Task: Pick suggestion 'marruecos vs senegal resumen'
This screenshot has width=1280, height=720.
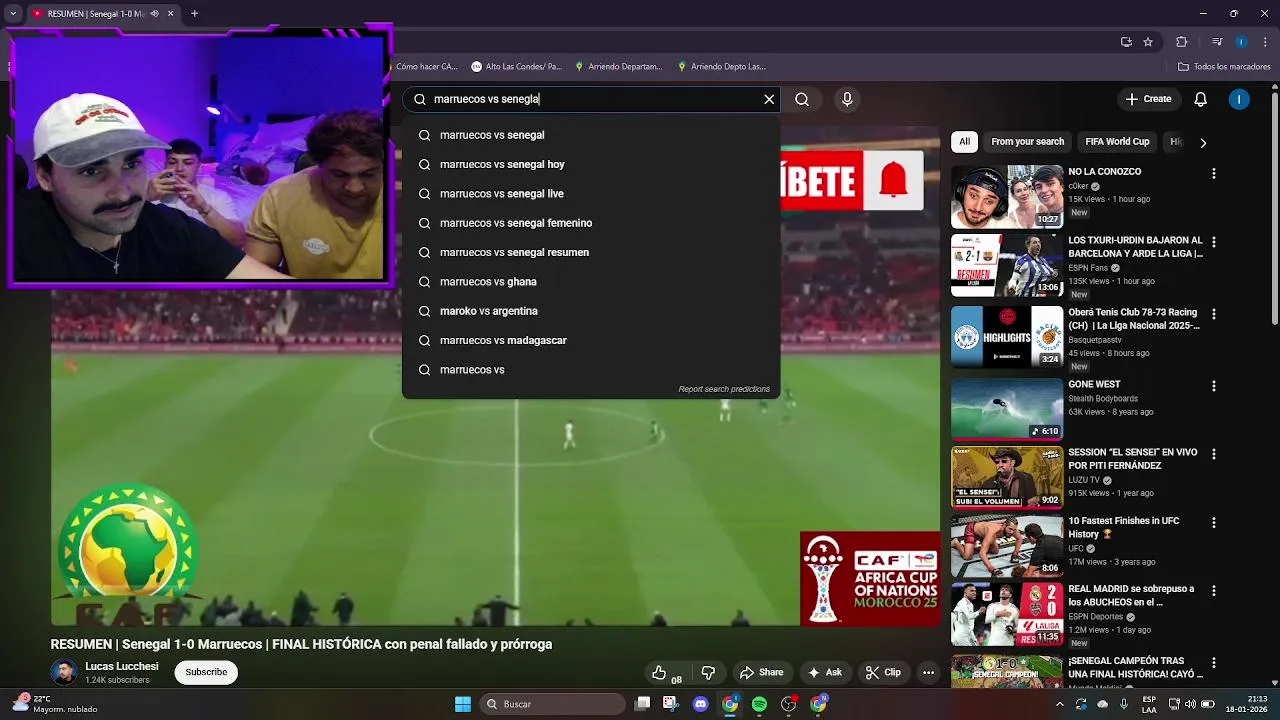Action: pos(591,252)
